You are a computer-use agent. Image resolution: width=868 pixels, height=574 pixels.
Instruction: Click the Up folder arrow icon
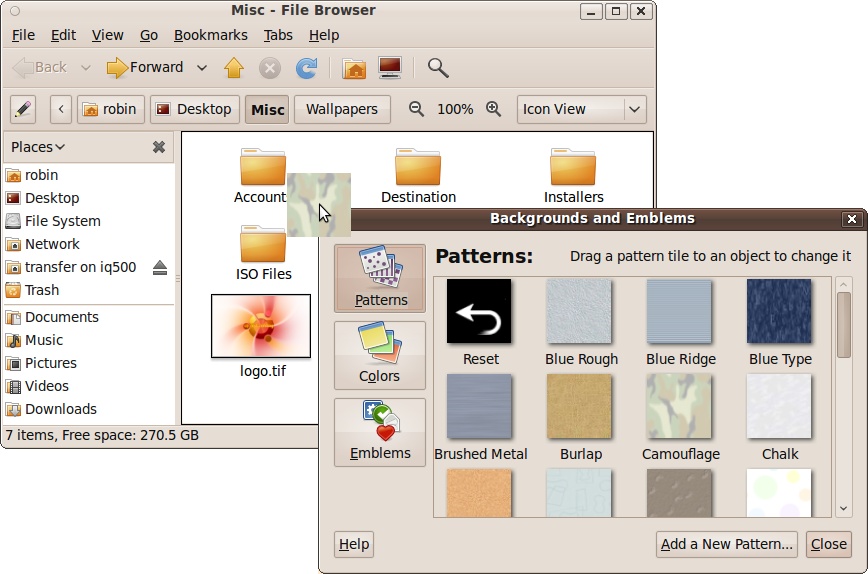click(234, 68)
